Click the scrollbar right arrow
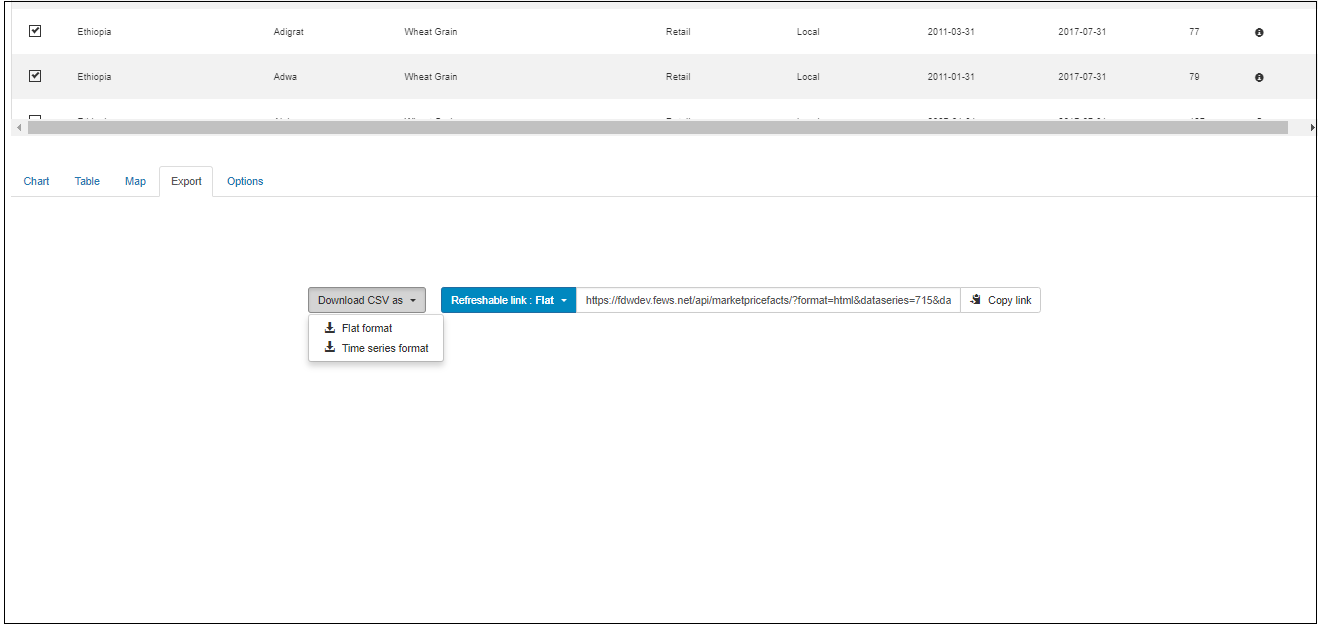The width and height of the screenshot is (1318, 628). click(1312, 128)
